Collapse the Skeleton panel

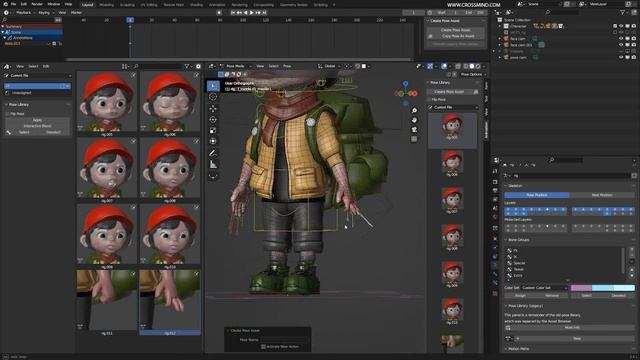pos(506,186)
